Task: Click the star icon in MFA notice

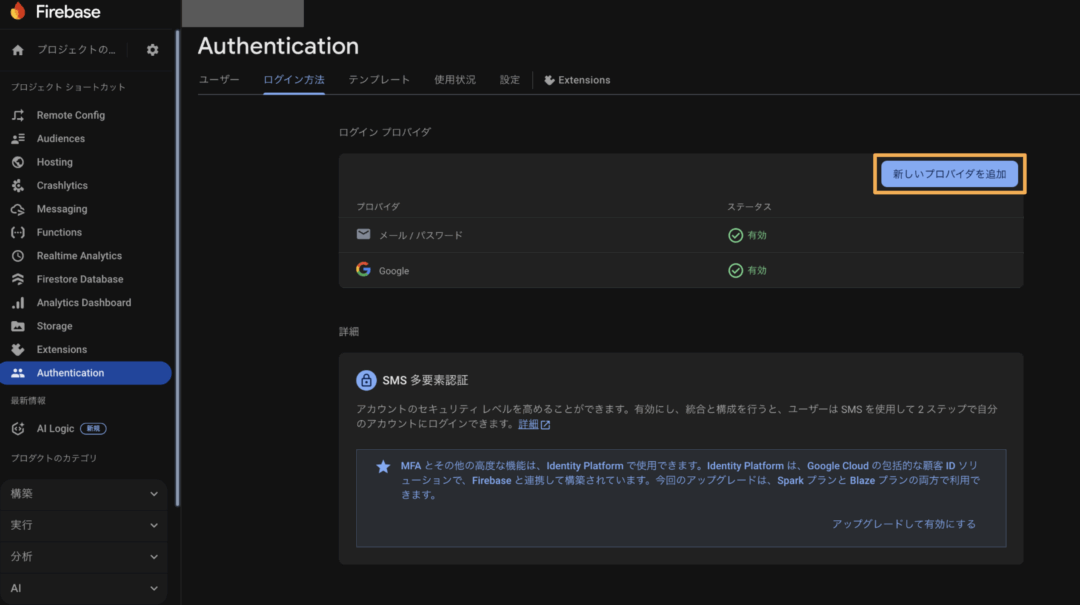Action: [383, 466]
